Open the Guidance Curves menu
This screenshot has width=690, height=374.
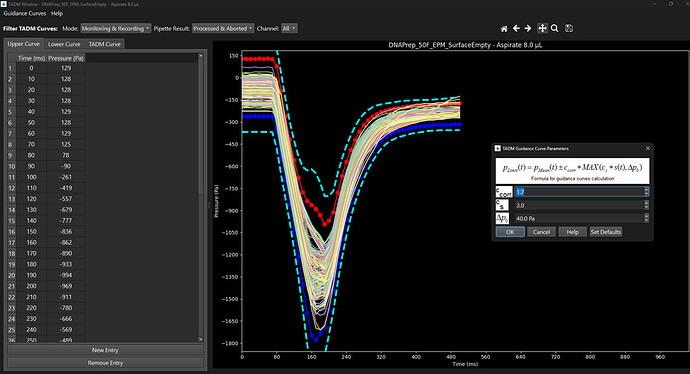tap(25, 13)
